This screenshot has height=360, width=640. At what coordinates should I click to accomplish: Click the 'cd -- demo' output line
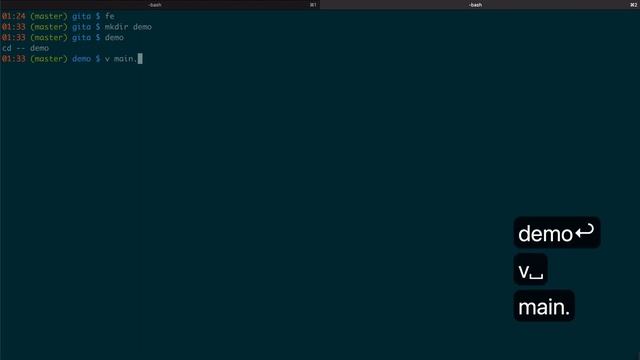[x=25, y=48]
